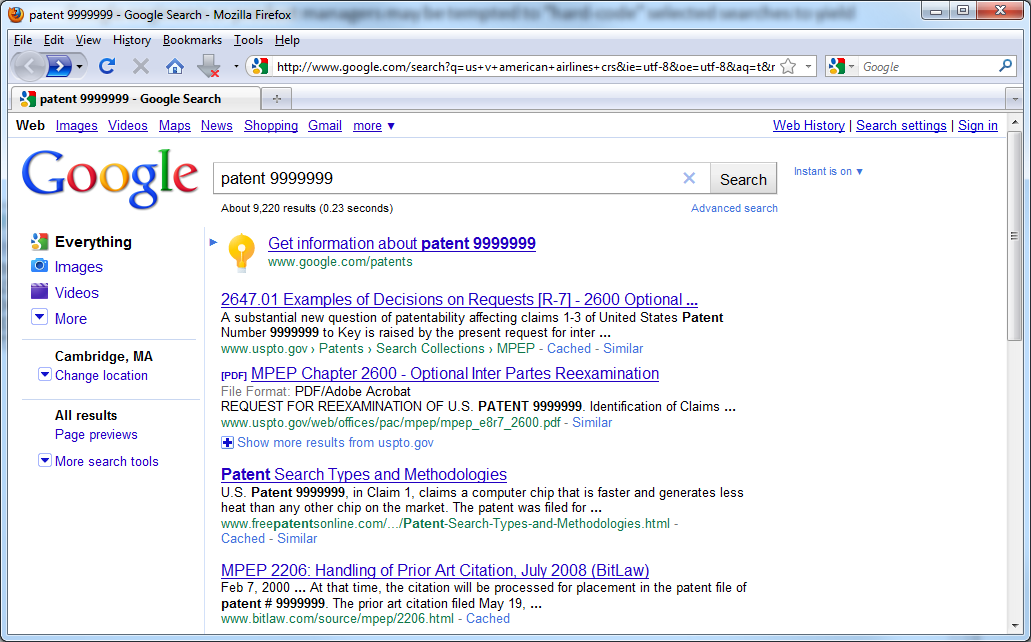Viewport: 1031px width, 642px height.
Task: Switch to Maps in the top bar
Action: (174, 126)
